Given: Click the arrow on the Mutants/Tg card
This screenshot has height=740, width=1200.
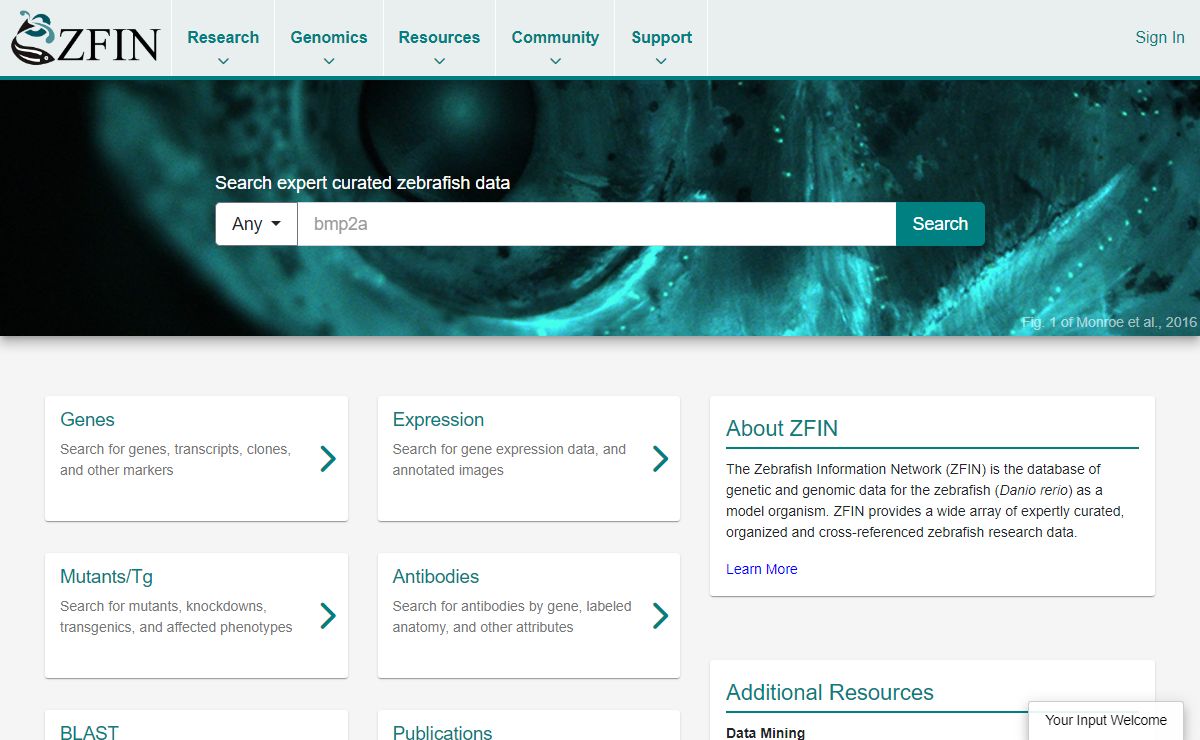Looking at the screenshot, I should click(x=328, y=616).
